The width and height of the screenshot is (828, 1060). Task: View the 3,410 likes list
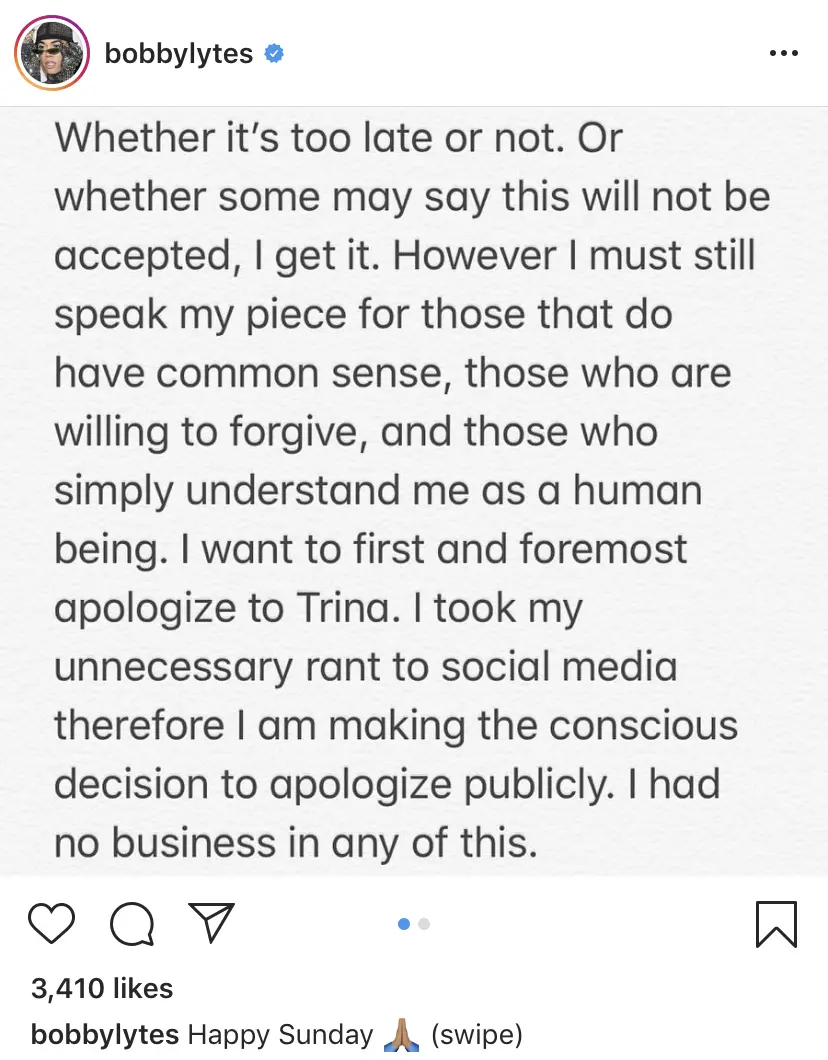(x=102, y=988)
